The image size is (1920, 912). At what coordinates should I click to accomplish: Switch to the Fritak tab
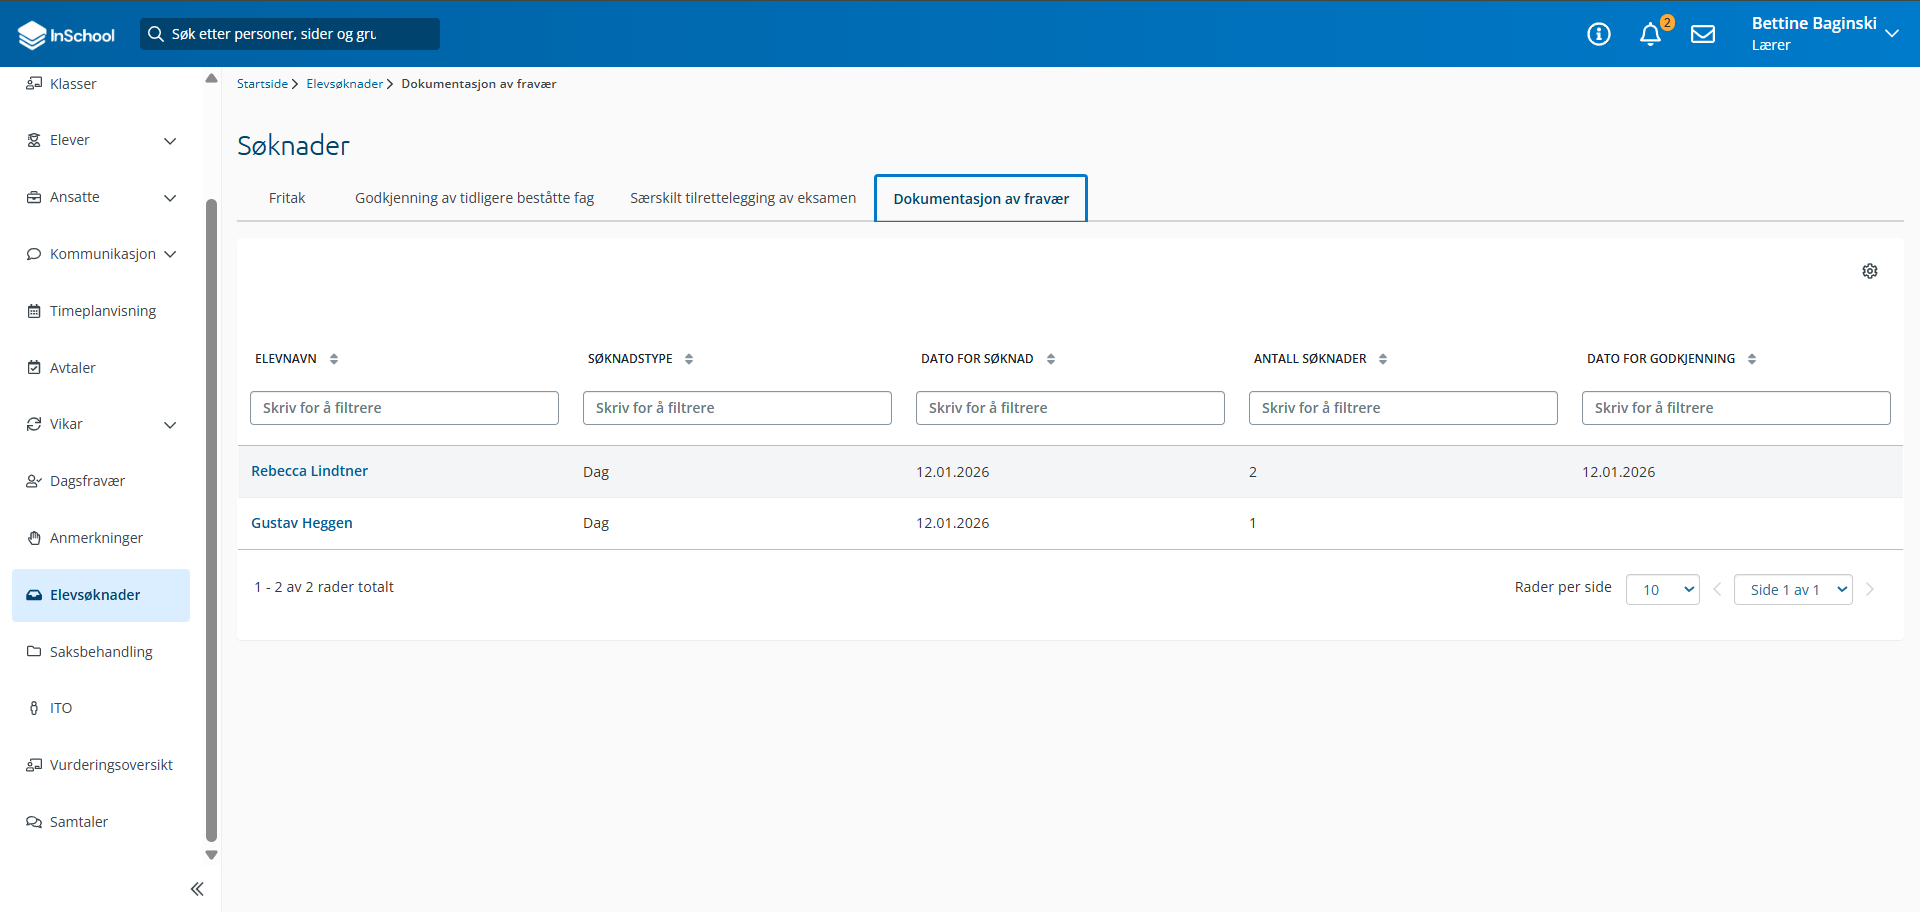[x=287, y=198]
